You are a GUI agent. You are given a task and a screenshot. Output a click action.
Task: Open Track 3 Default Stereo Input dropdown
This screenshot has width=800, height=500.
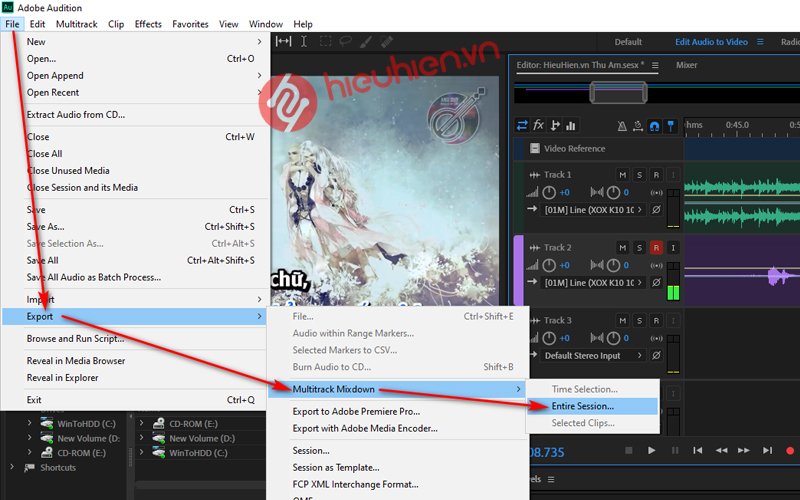593,356
